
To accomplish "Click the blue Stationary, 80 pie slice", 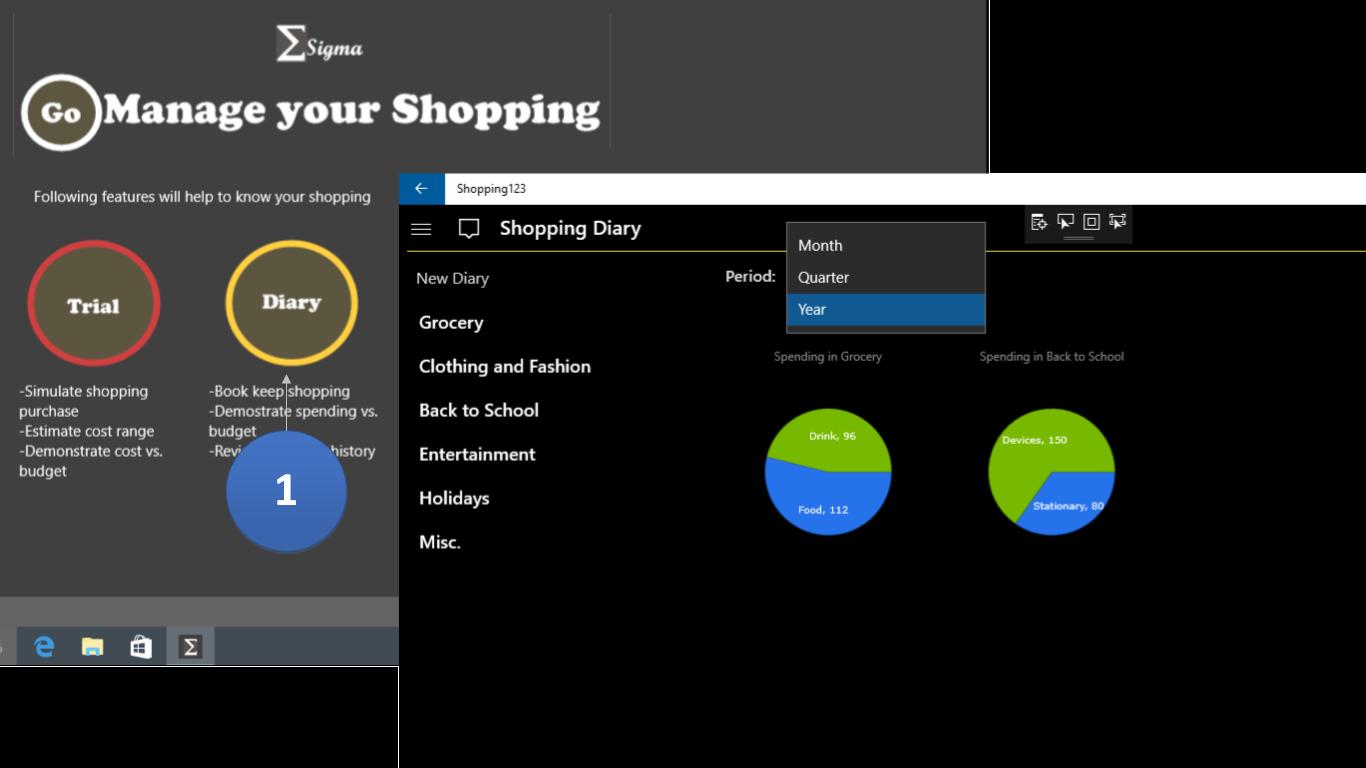I will coord(1070,504).
